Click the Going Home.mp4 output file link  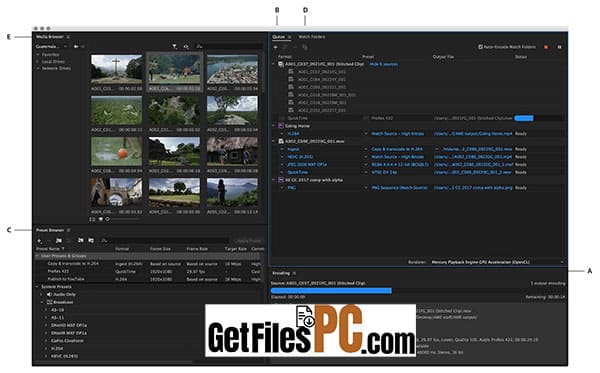point(473,134)
